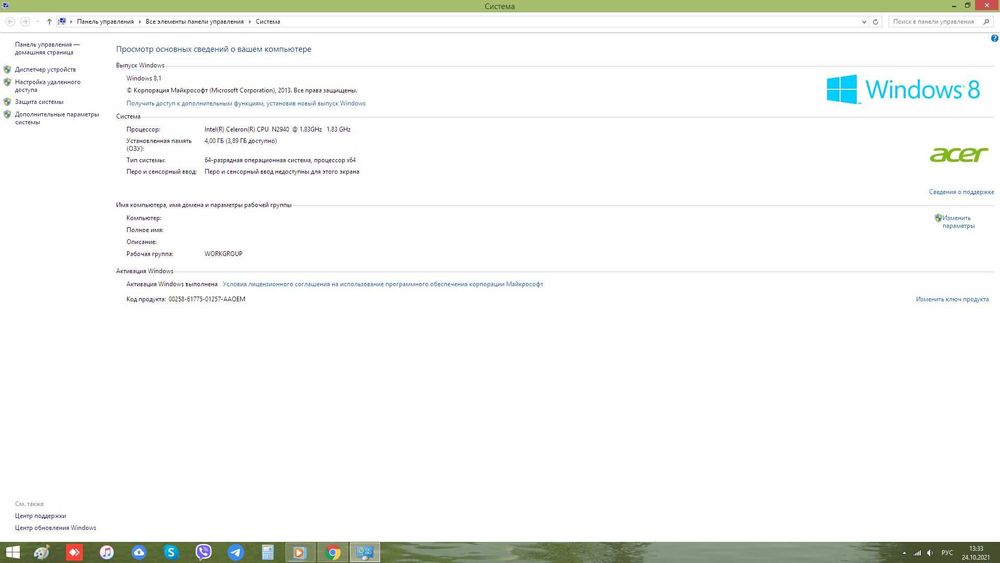Open the help question mark icon
The image size is (1000, 563).
994,38
